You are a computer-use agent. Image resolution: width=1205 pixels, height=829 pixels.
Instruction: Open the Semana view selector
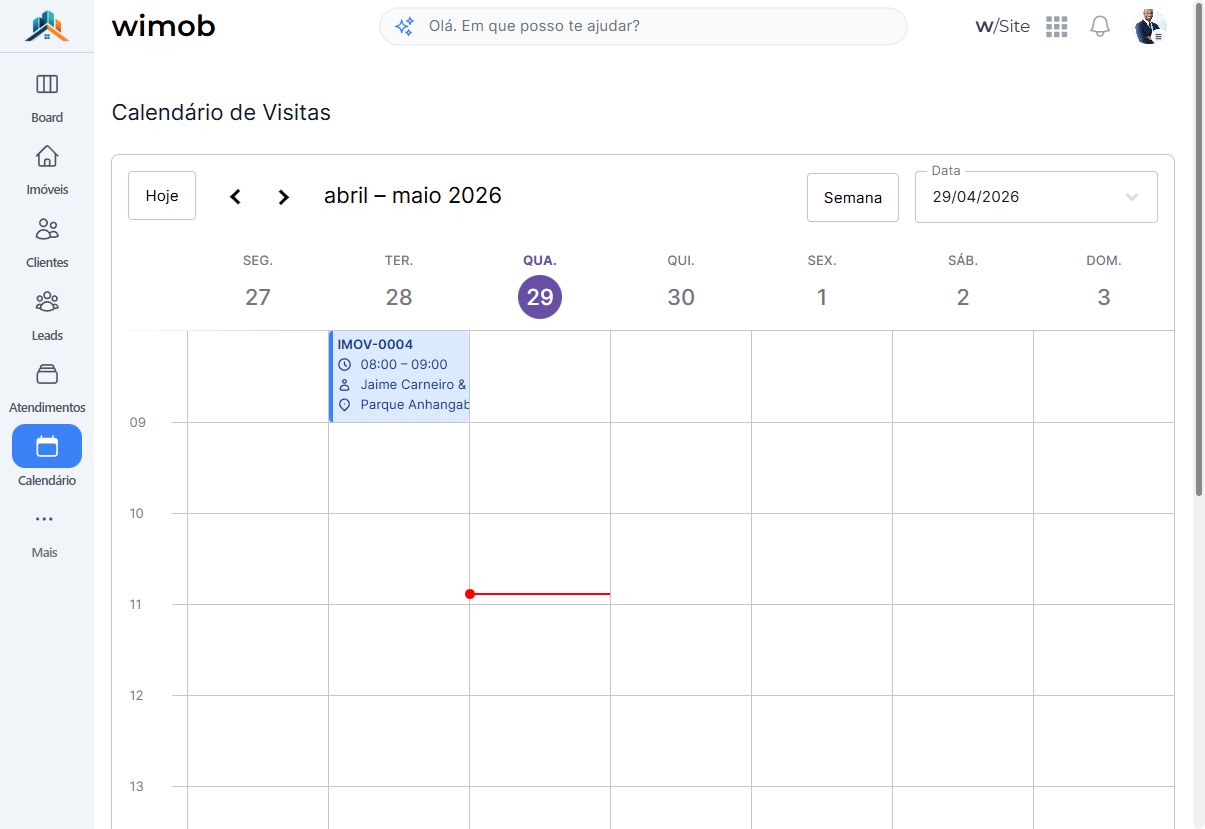[x=853, y=198]
